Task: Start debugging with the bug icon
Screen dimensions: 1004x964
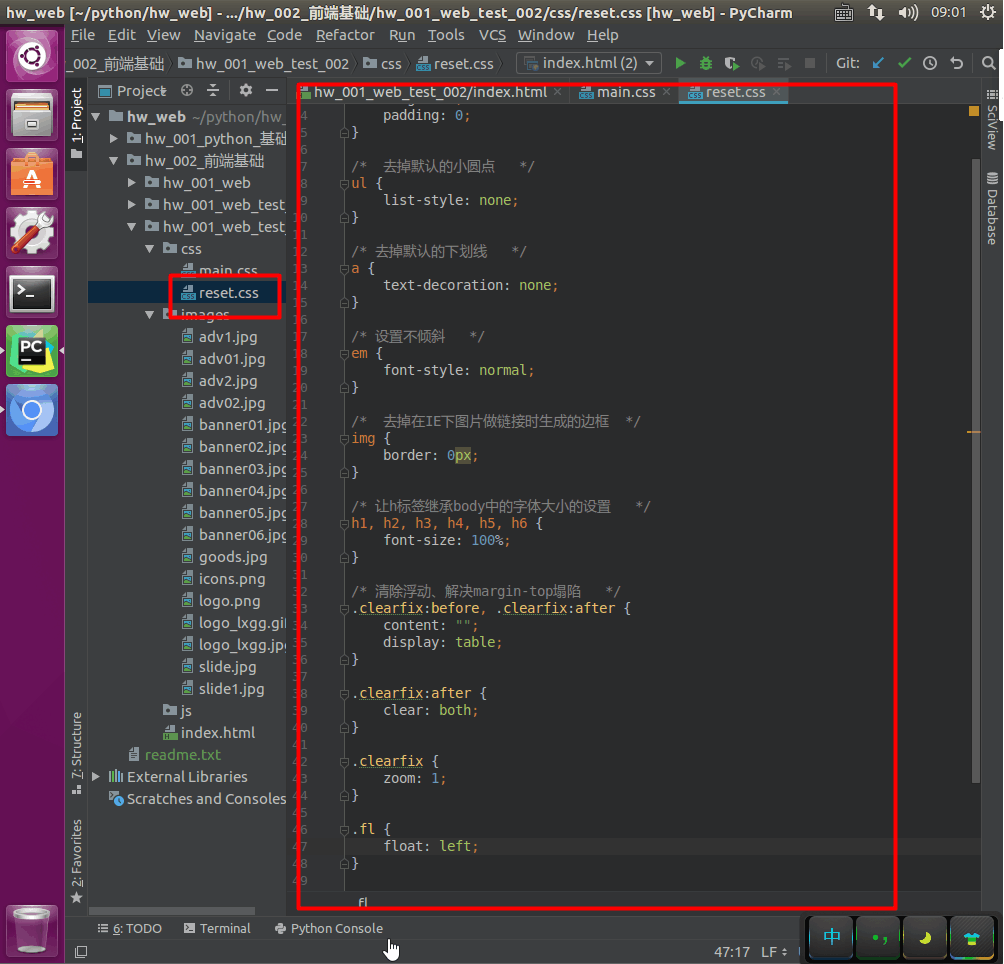Action: 706,63
